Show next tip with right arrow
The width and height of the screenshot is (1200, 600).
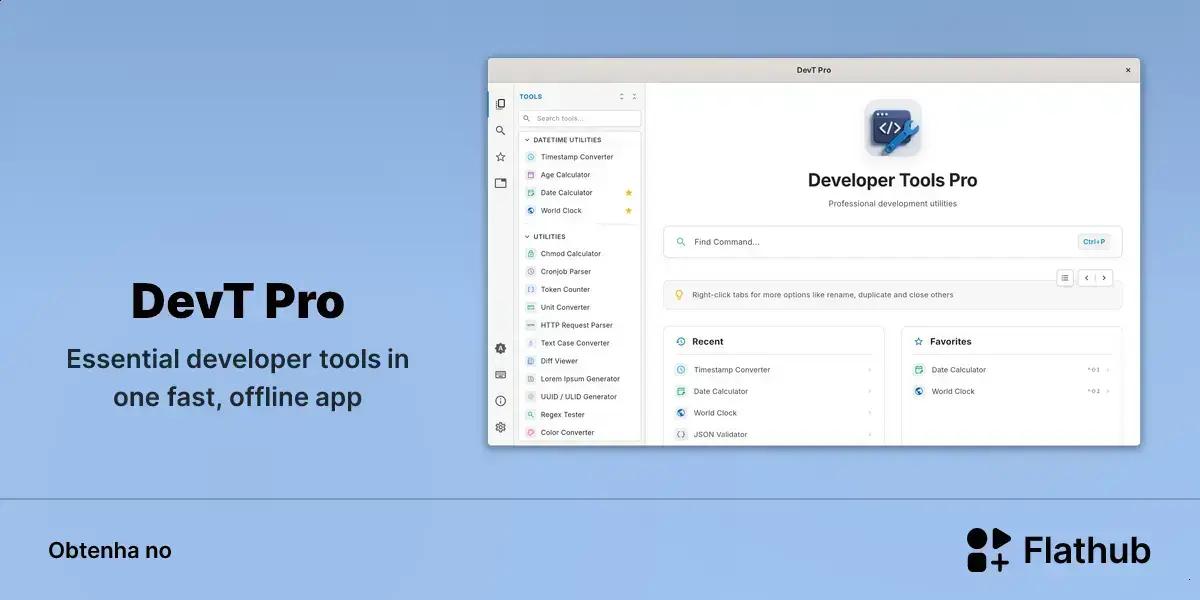1104,278
